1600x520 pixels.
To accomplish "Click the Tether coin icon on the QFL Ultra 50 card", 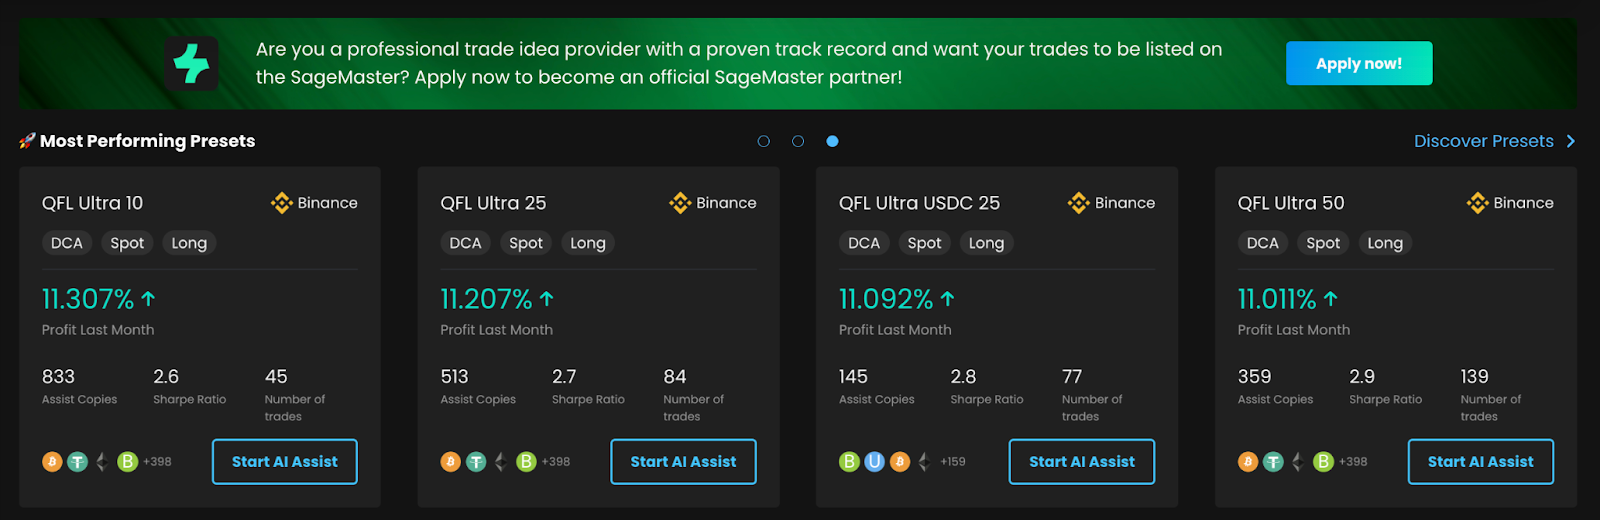I will click(1273, 462).
